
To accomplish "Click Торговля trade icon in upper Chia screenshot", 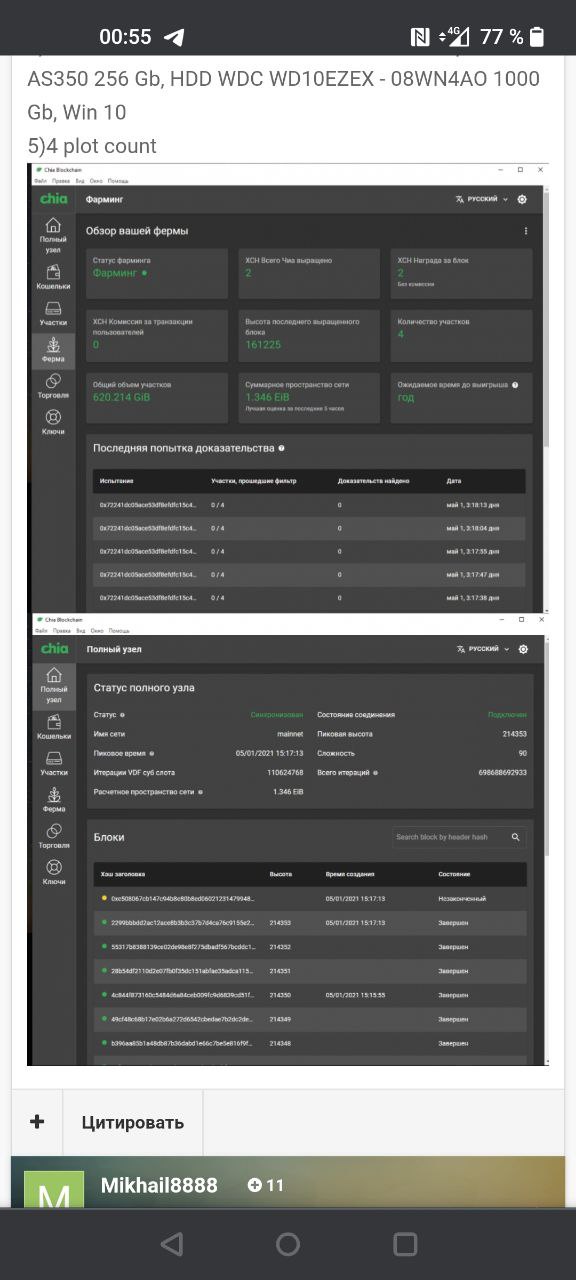I will click(x=54, y=387).
